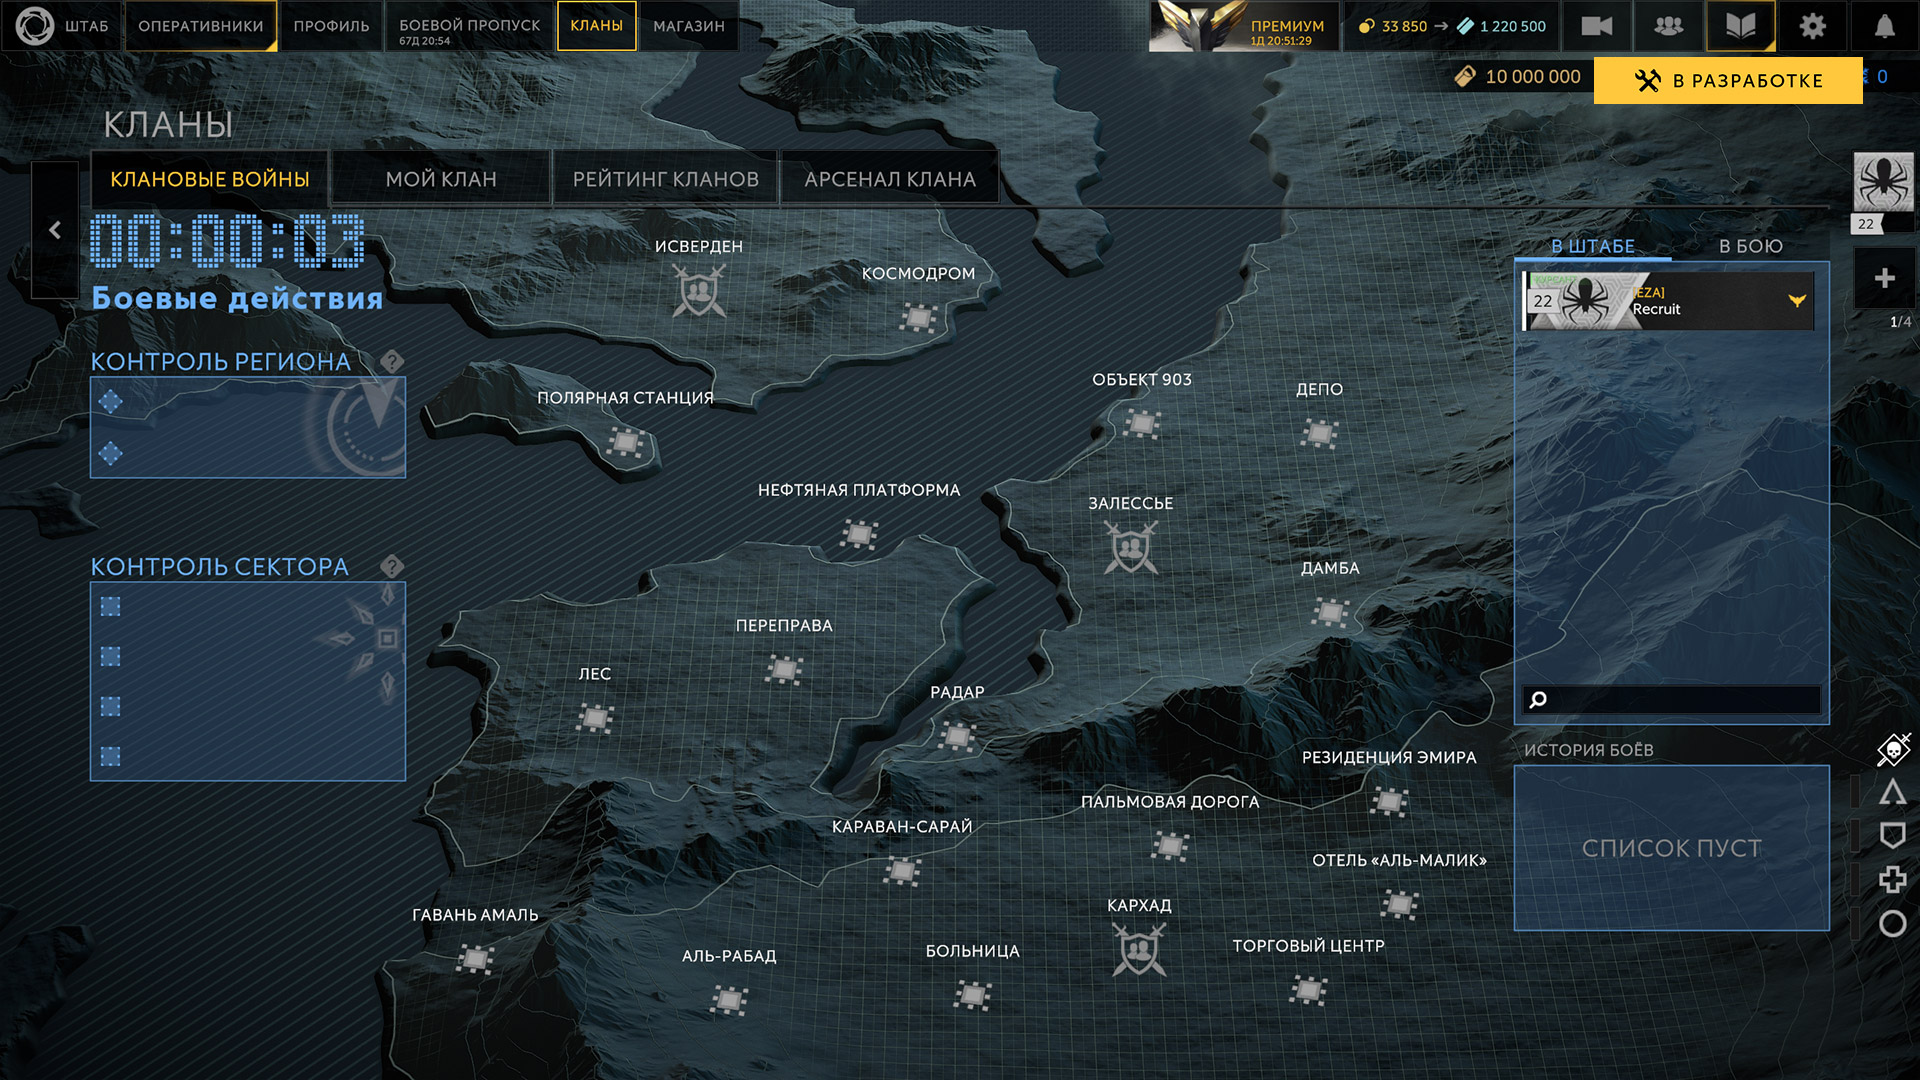Viewport: 1920px width, 1080px height.
Task: Open the Рейтинг кланов tab
Action: (x=665, y=179)
